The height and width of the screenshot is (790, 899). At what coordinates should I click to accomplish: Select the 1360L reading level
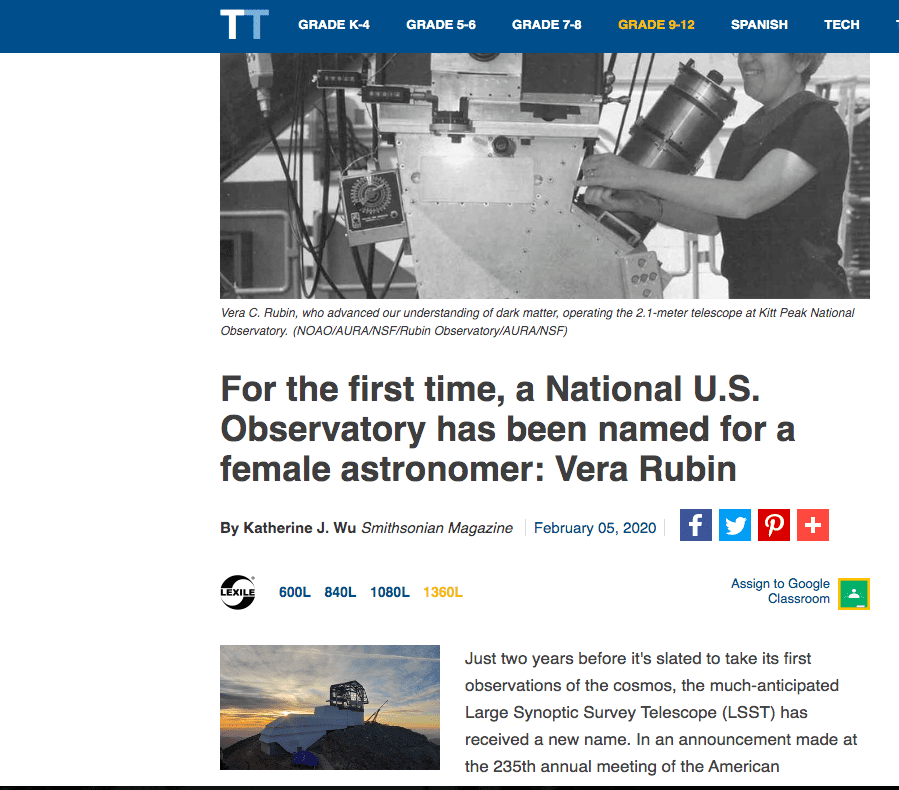click(443, 592)
